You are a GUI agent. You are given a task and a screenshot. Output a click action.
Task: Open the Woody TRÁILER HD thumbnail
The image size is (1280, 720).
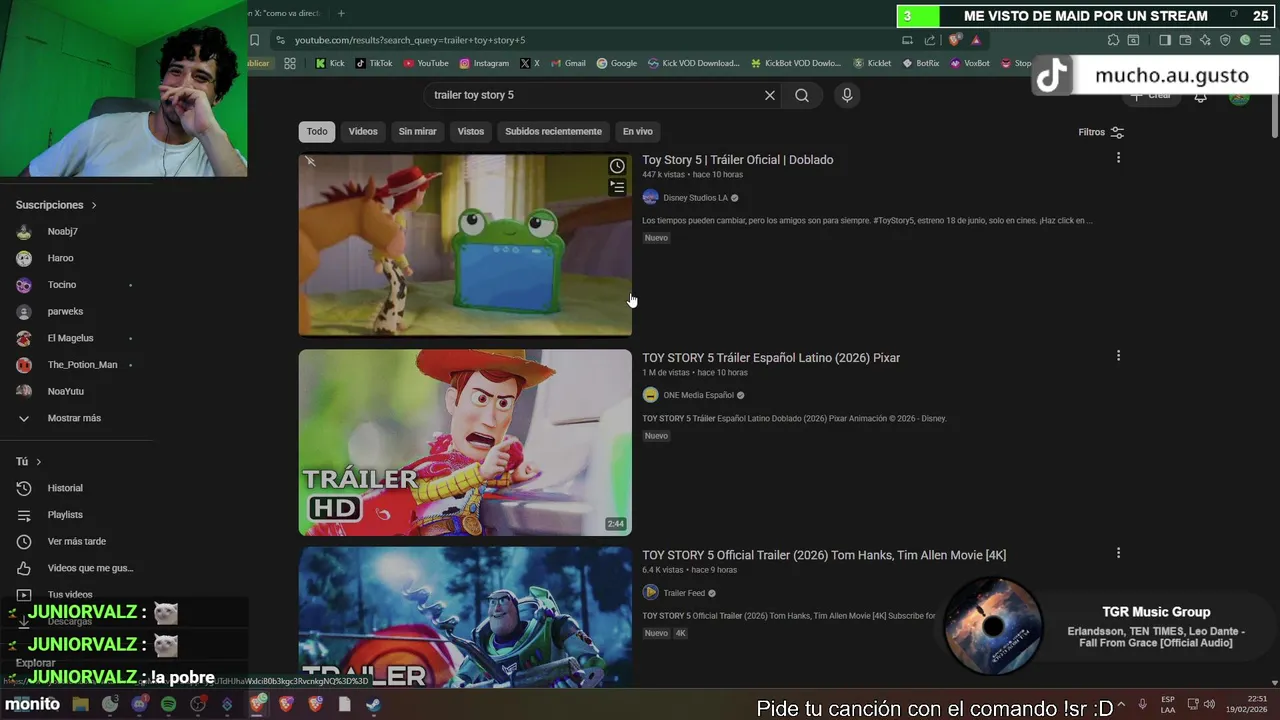tap(465, 442)
